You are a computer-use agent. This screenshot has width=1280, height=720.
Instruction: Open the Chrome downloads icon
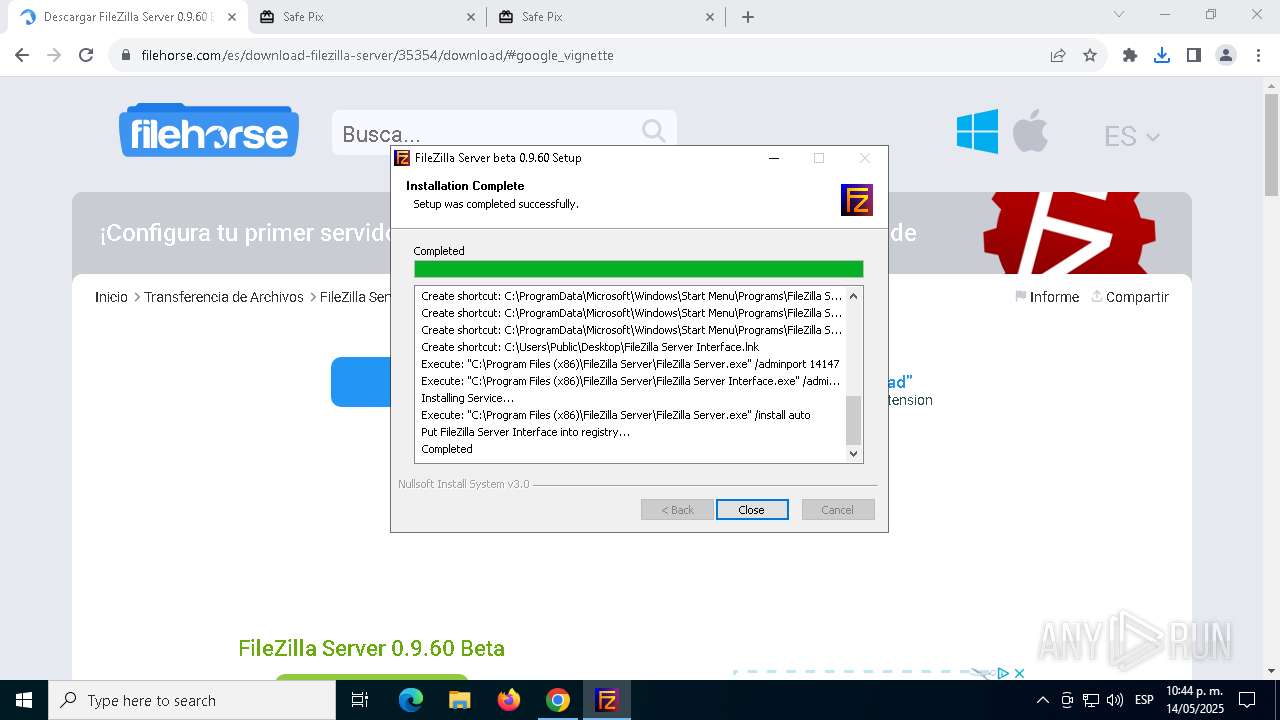1162,55
